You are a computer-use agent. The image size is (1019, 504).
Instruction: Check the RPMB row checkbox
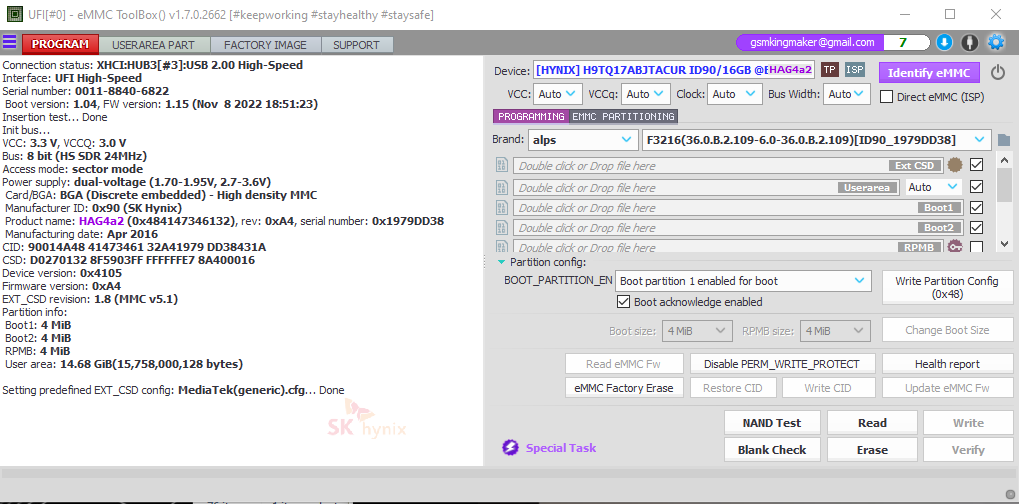coord(976,247)
